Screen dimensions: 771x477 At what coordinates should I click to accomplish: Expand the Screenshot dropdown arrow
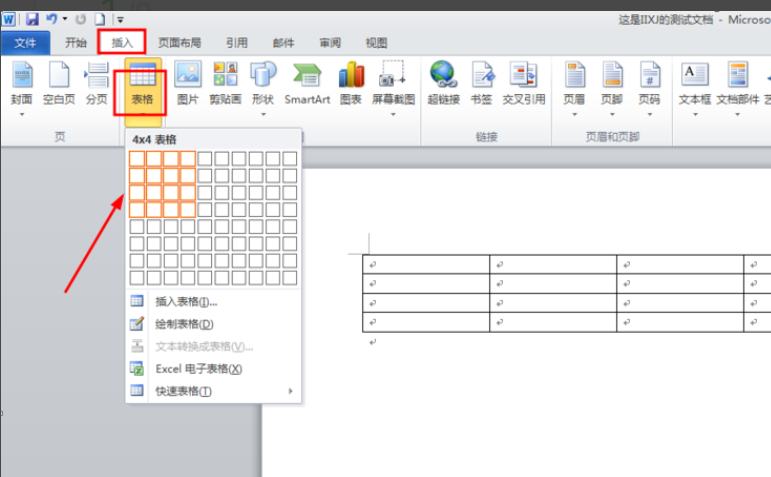pos(393,115)
